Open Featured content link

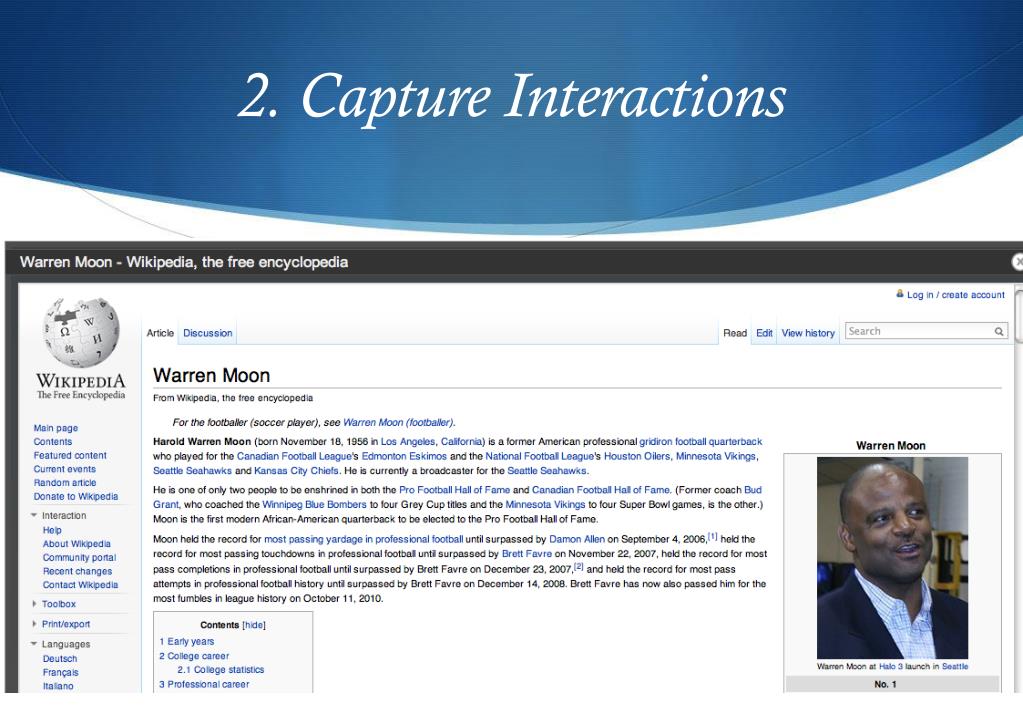70,455
